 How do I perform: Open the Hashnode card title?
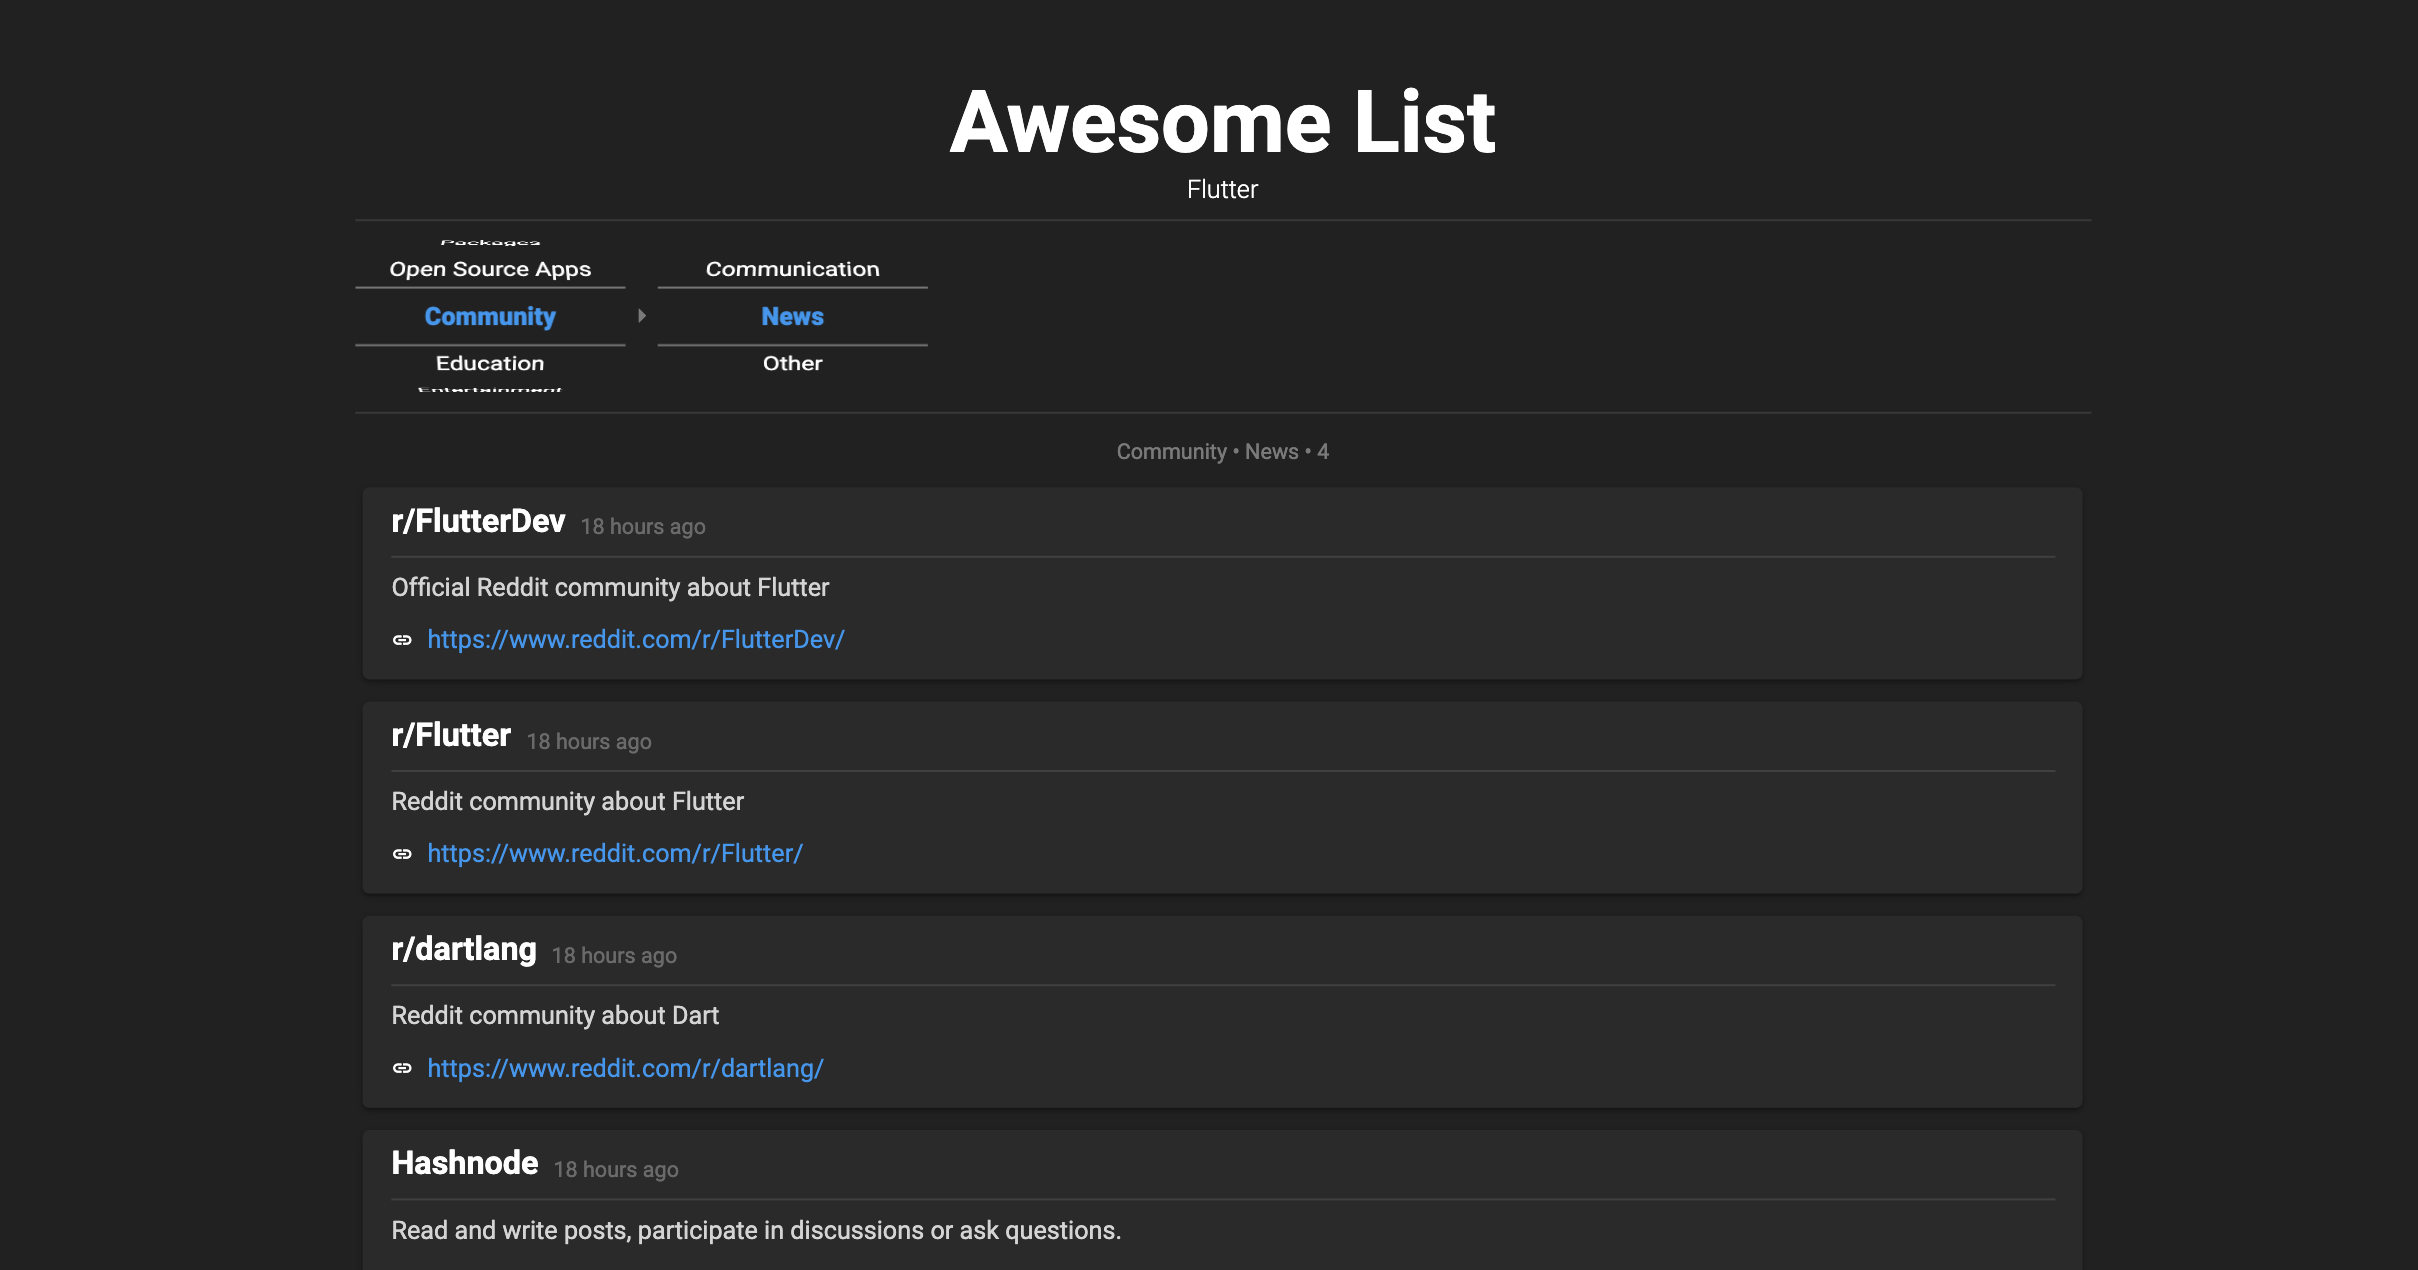click(x=464, y=1164)
